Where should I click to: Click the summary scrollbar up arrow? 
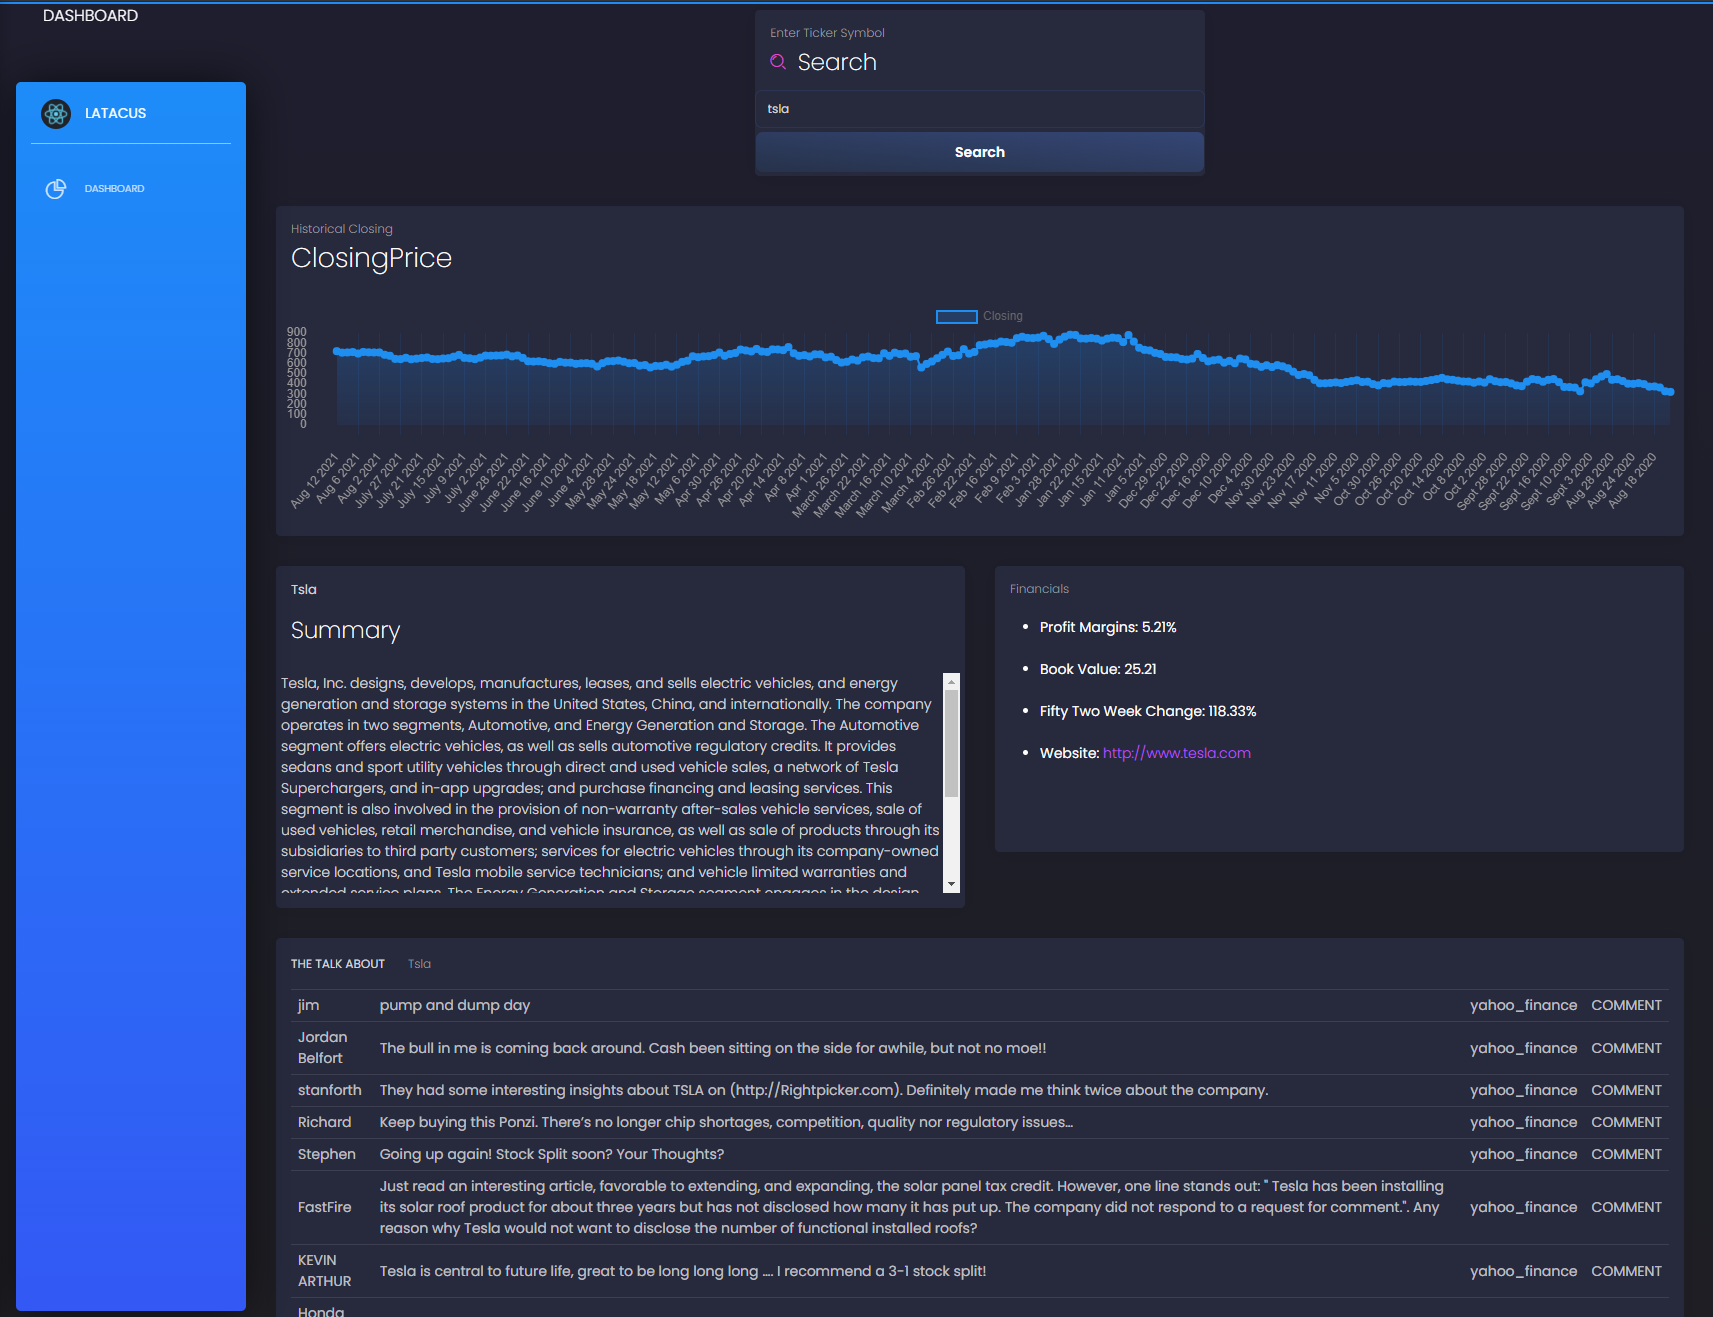(x=952, y=681)
